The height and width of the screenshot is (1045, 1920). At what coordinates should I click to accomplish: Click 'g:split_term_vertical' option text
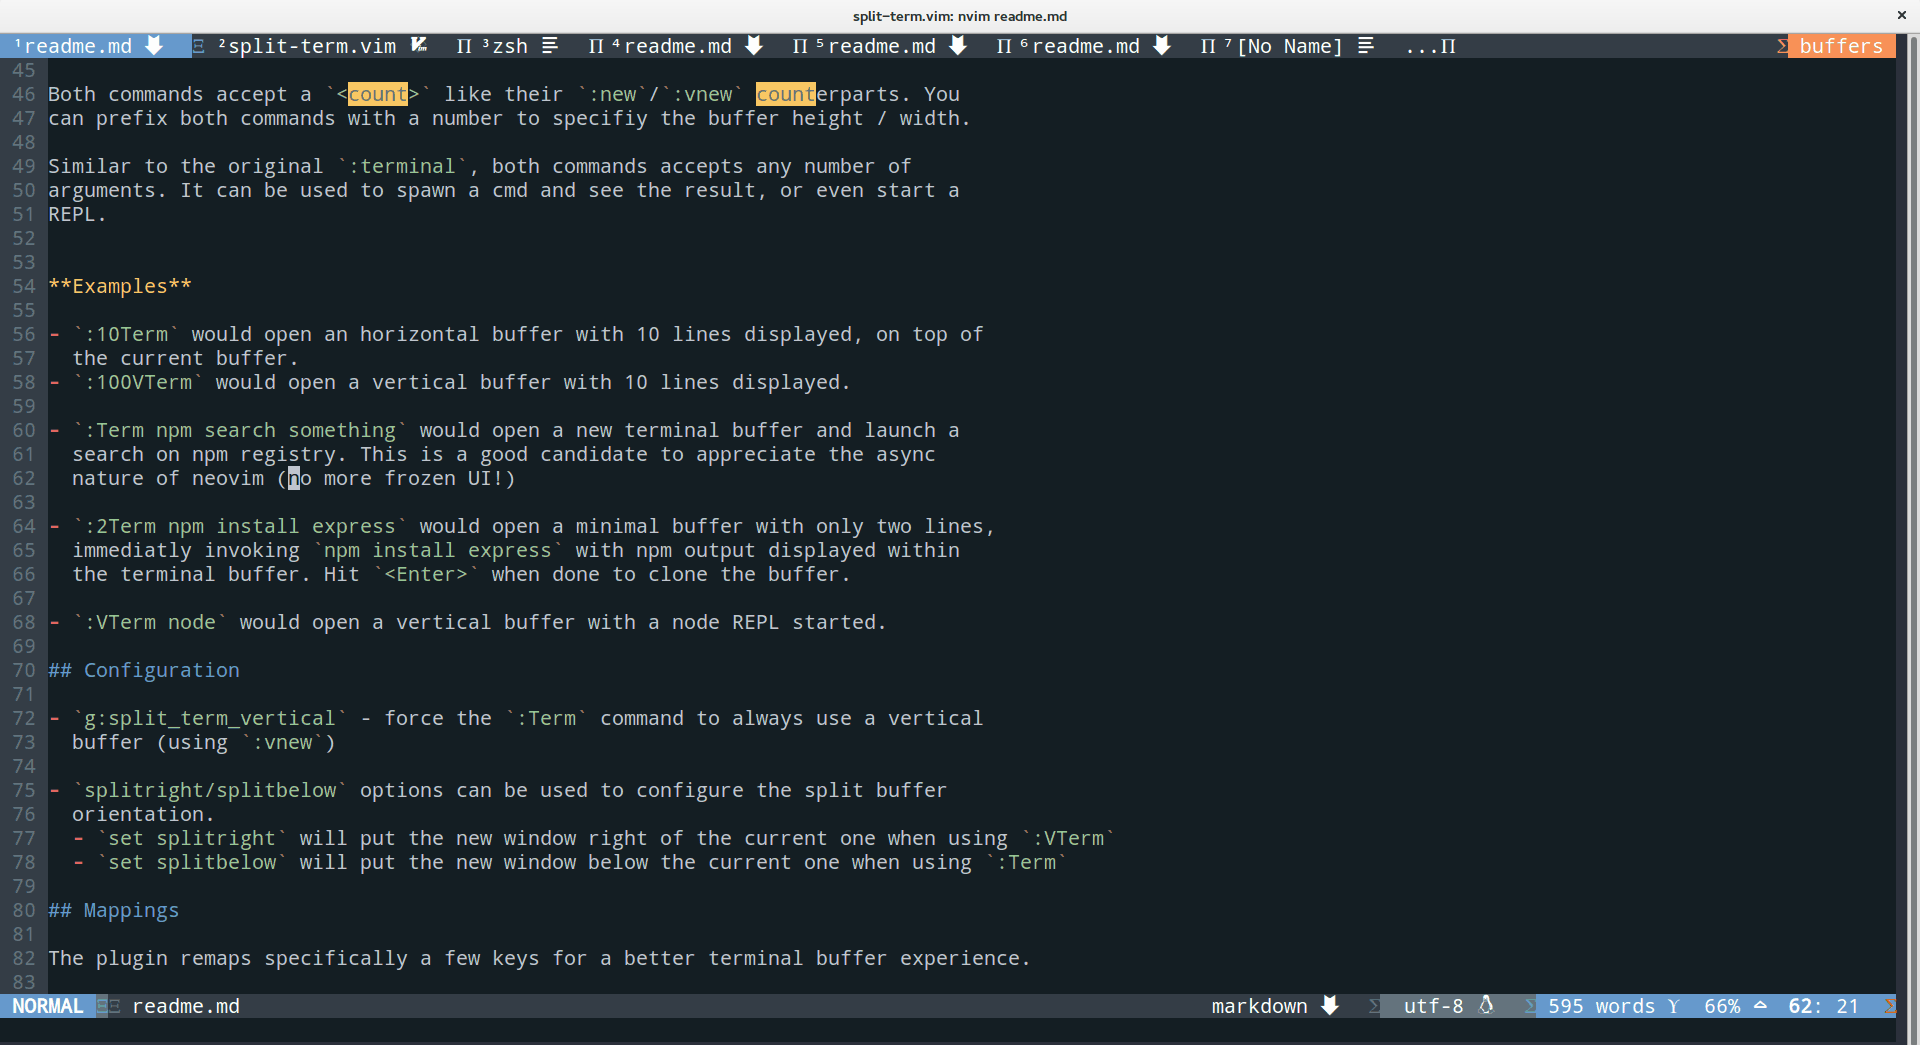tap(210, 718)
